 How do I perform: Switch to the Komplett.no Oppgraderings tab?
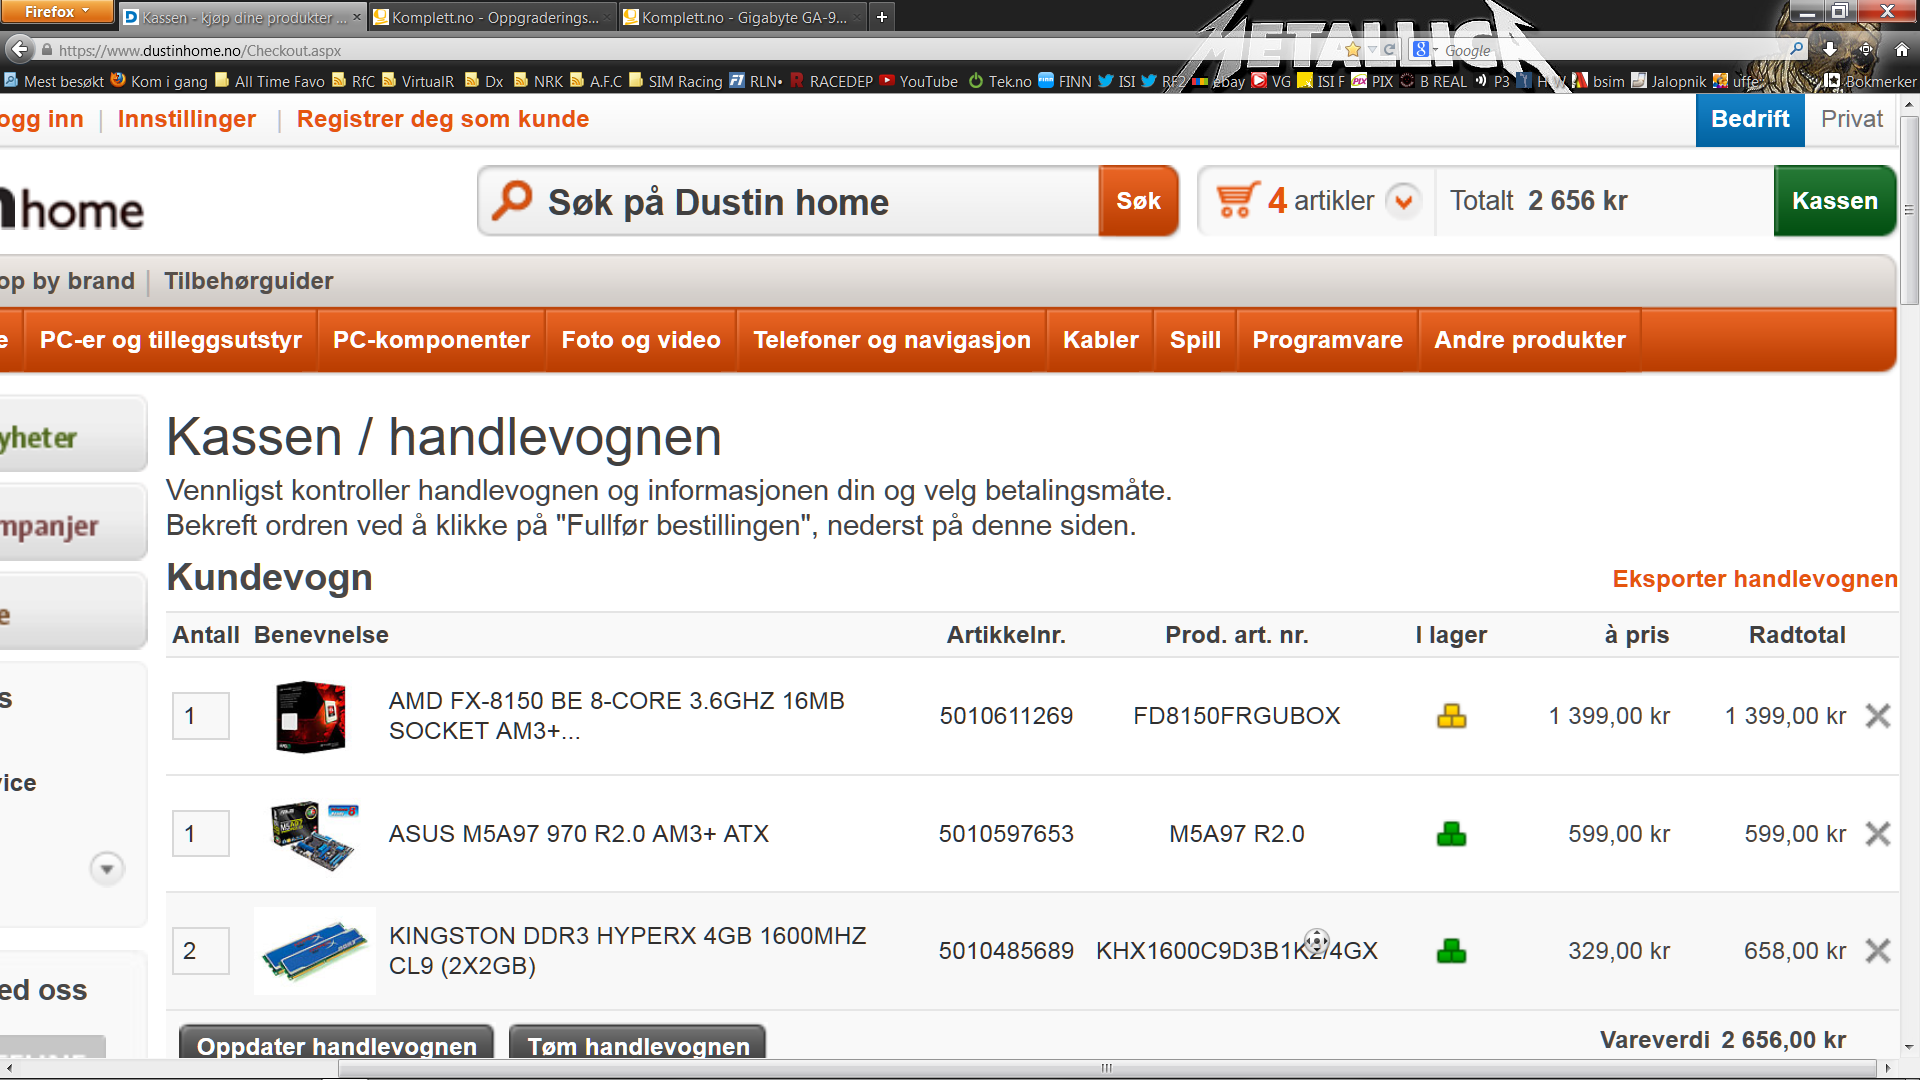pos(492,17)
